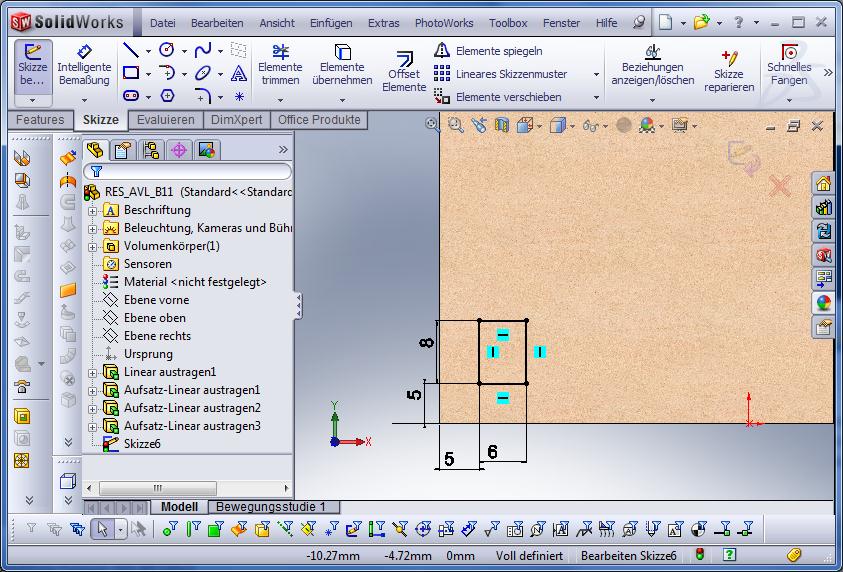Select the Circle sketch tool

pos(166,50)
